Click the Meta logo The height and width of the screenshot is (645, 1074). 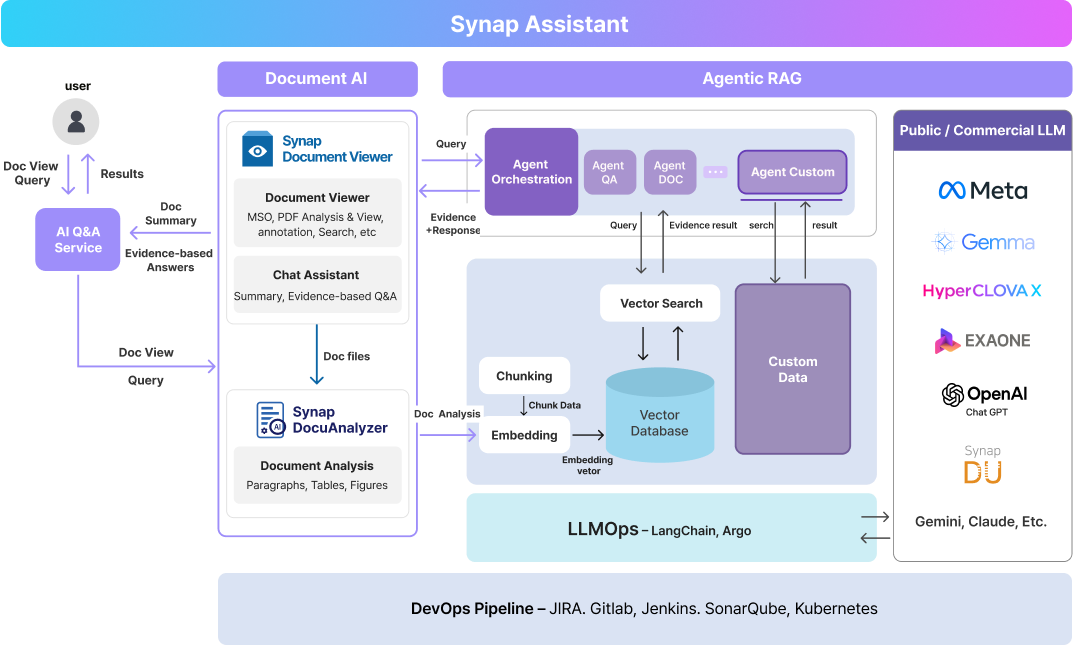click(x=982, y=190)
